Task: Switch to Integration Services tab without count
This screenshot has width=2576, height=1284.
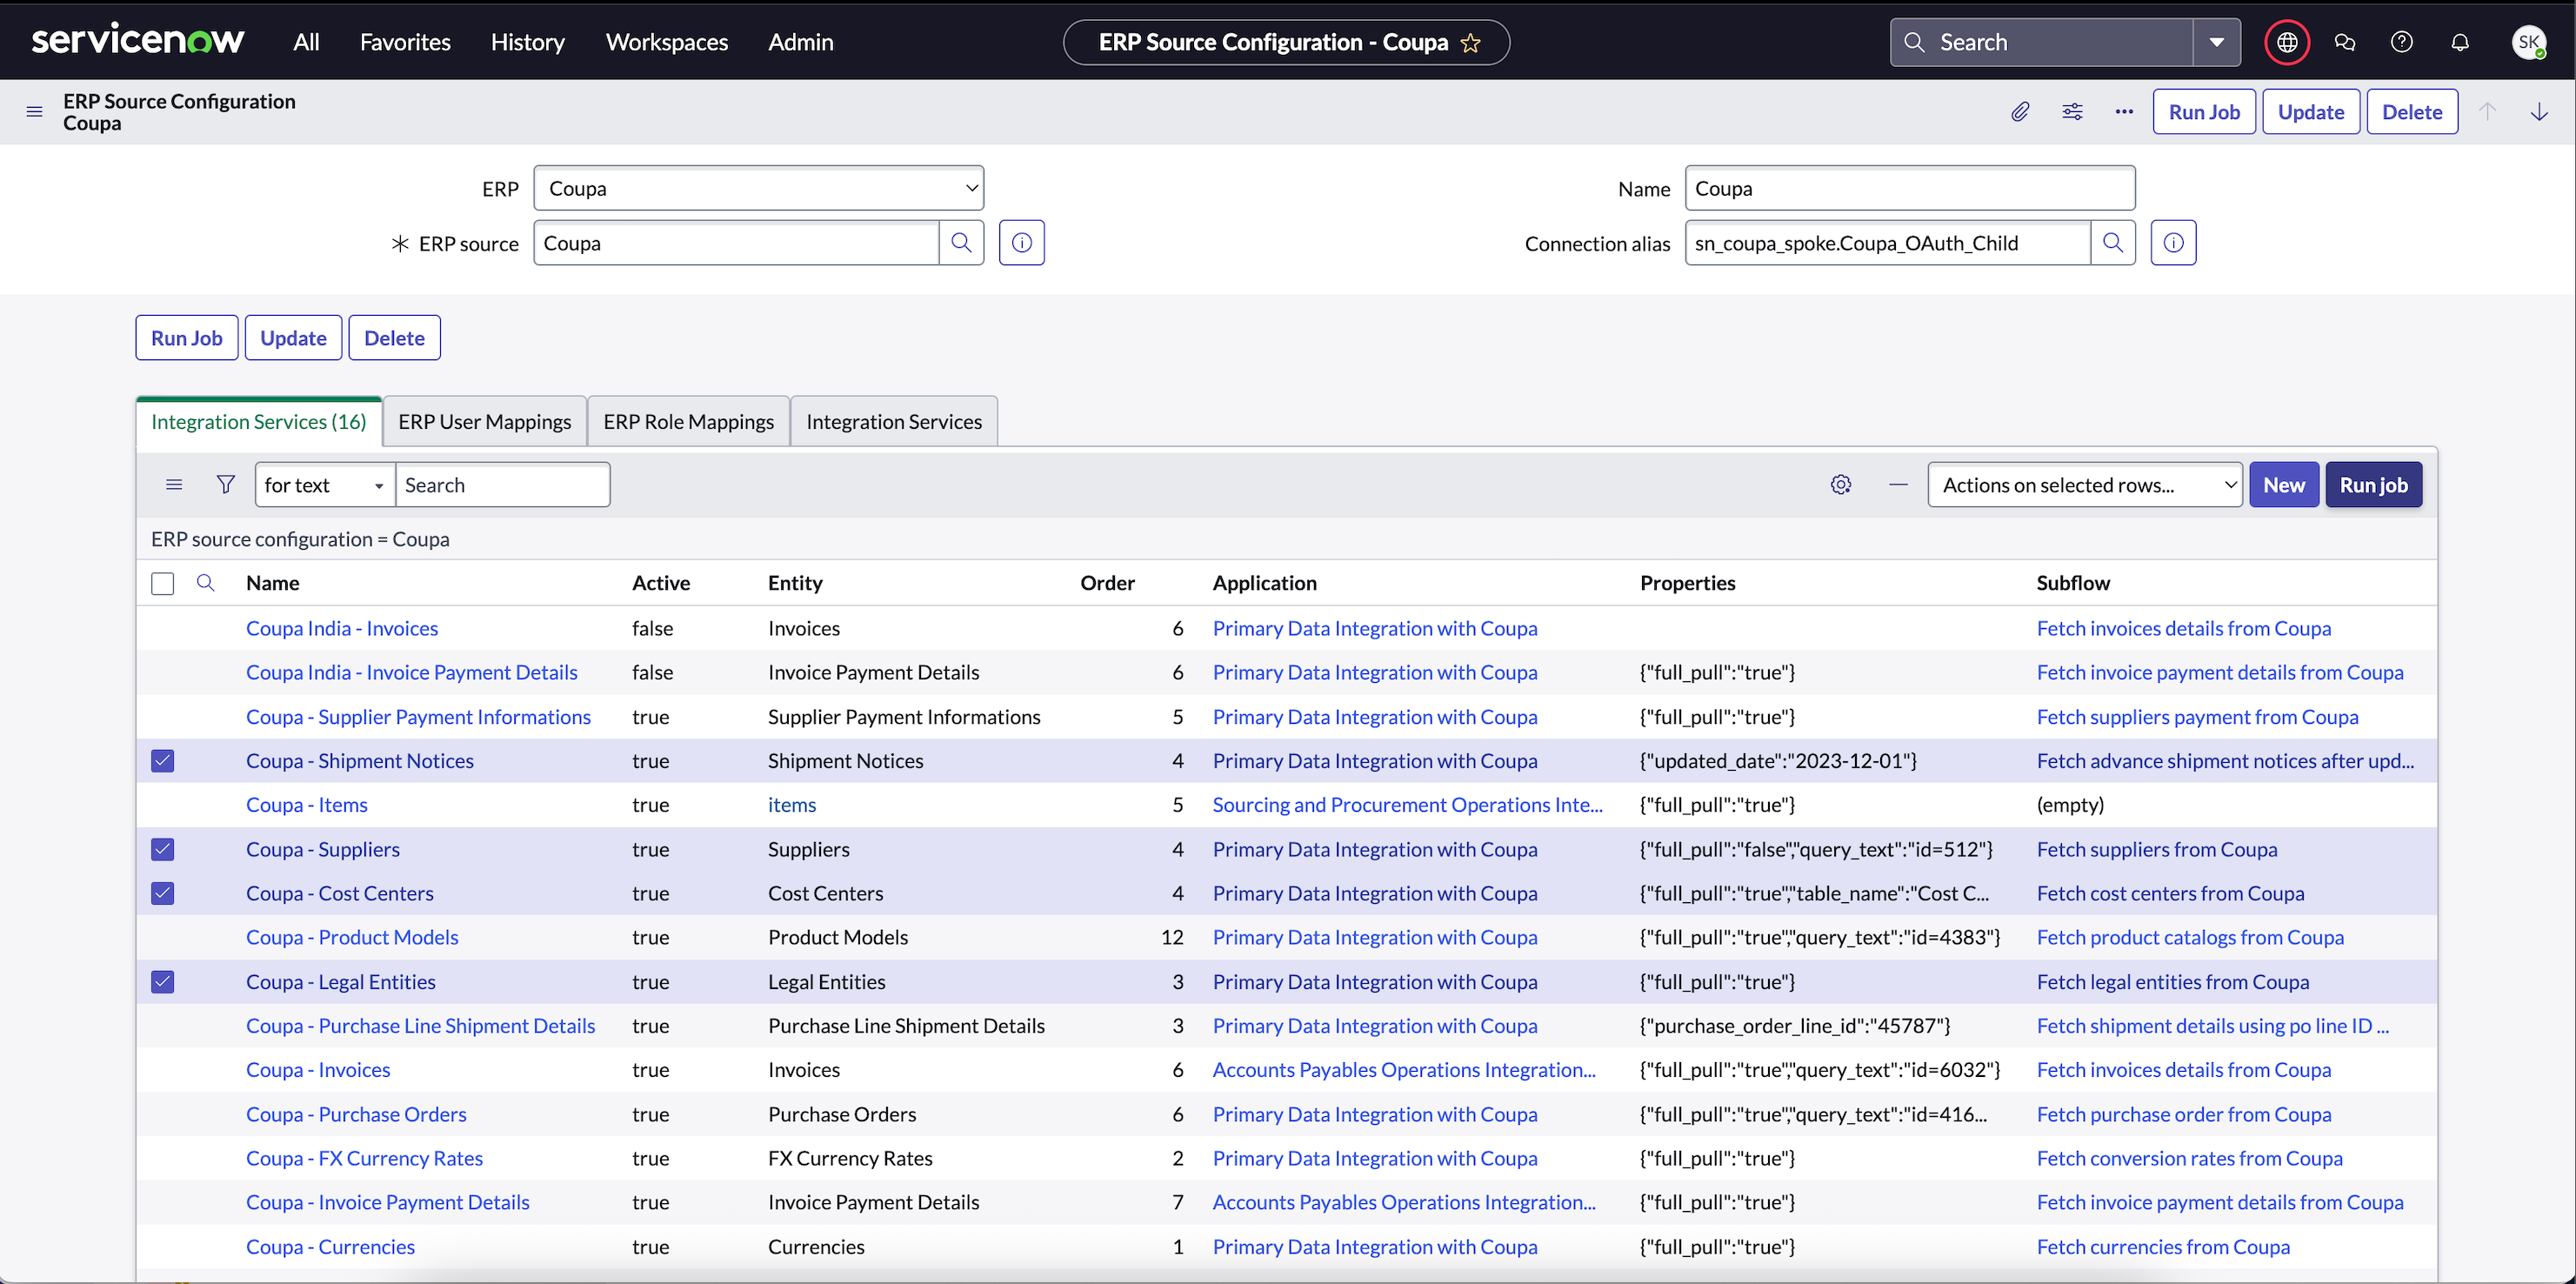Action: (x=894, y=422)
